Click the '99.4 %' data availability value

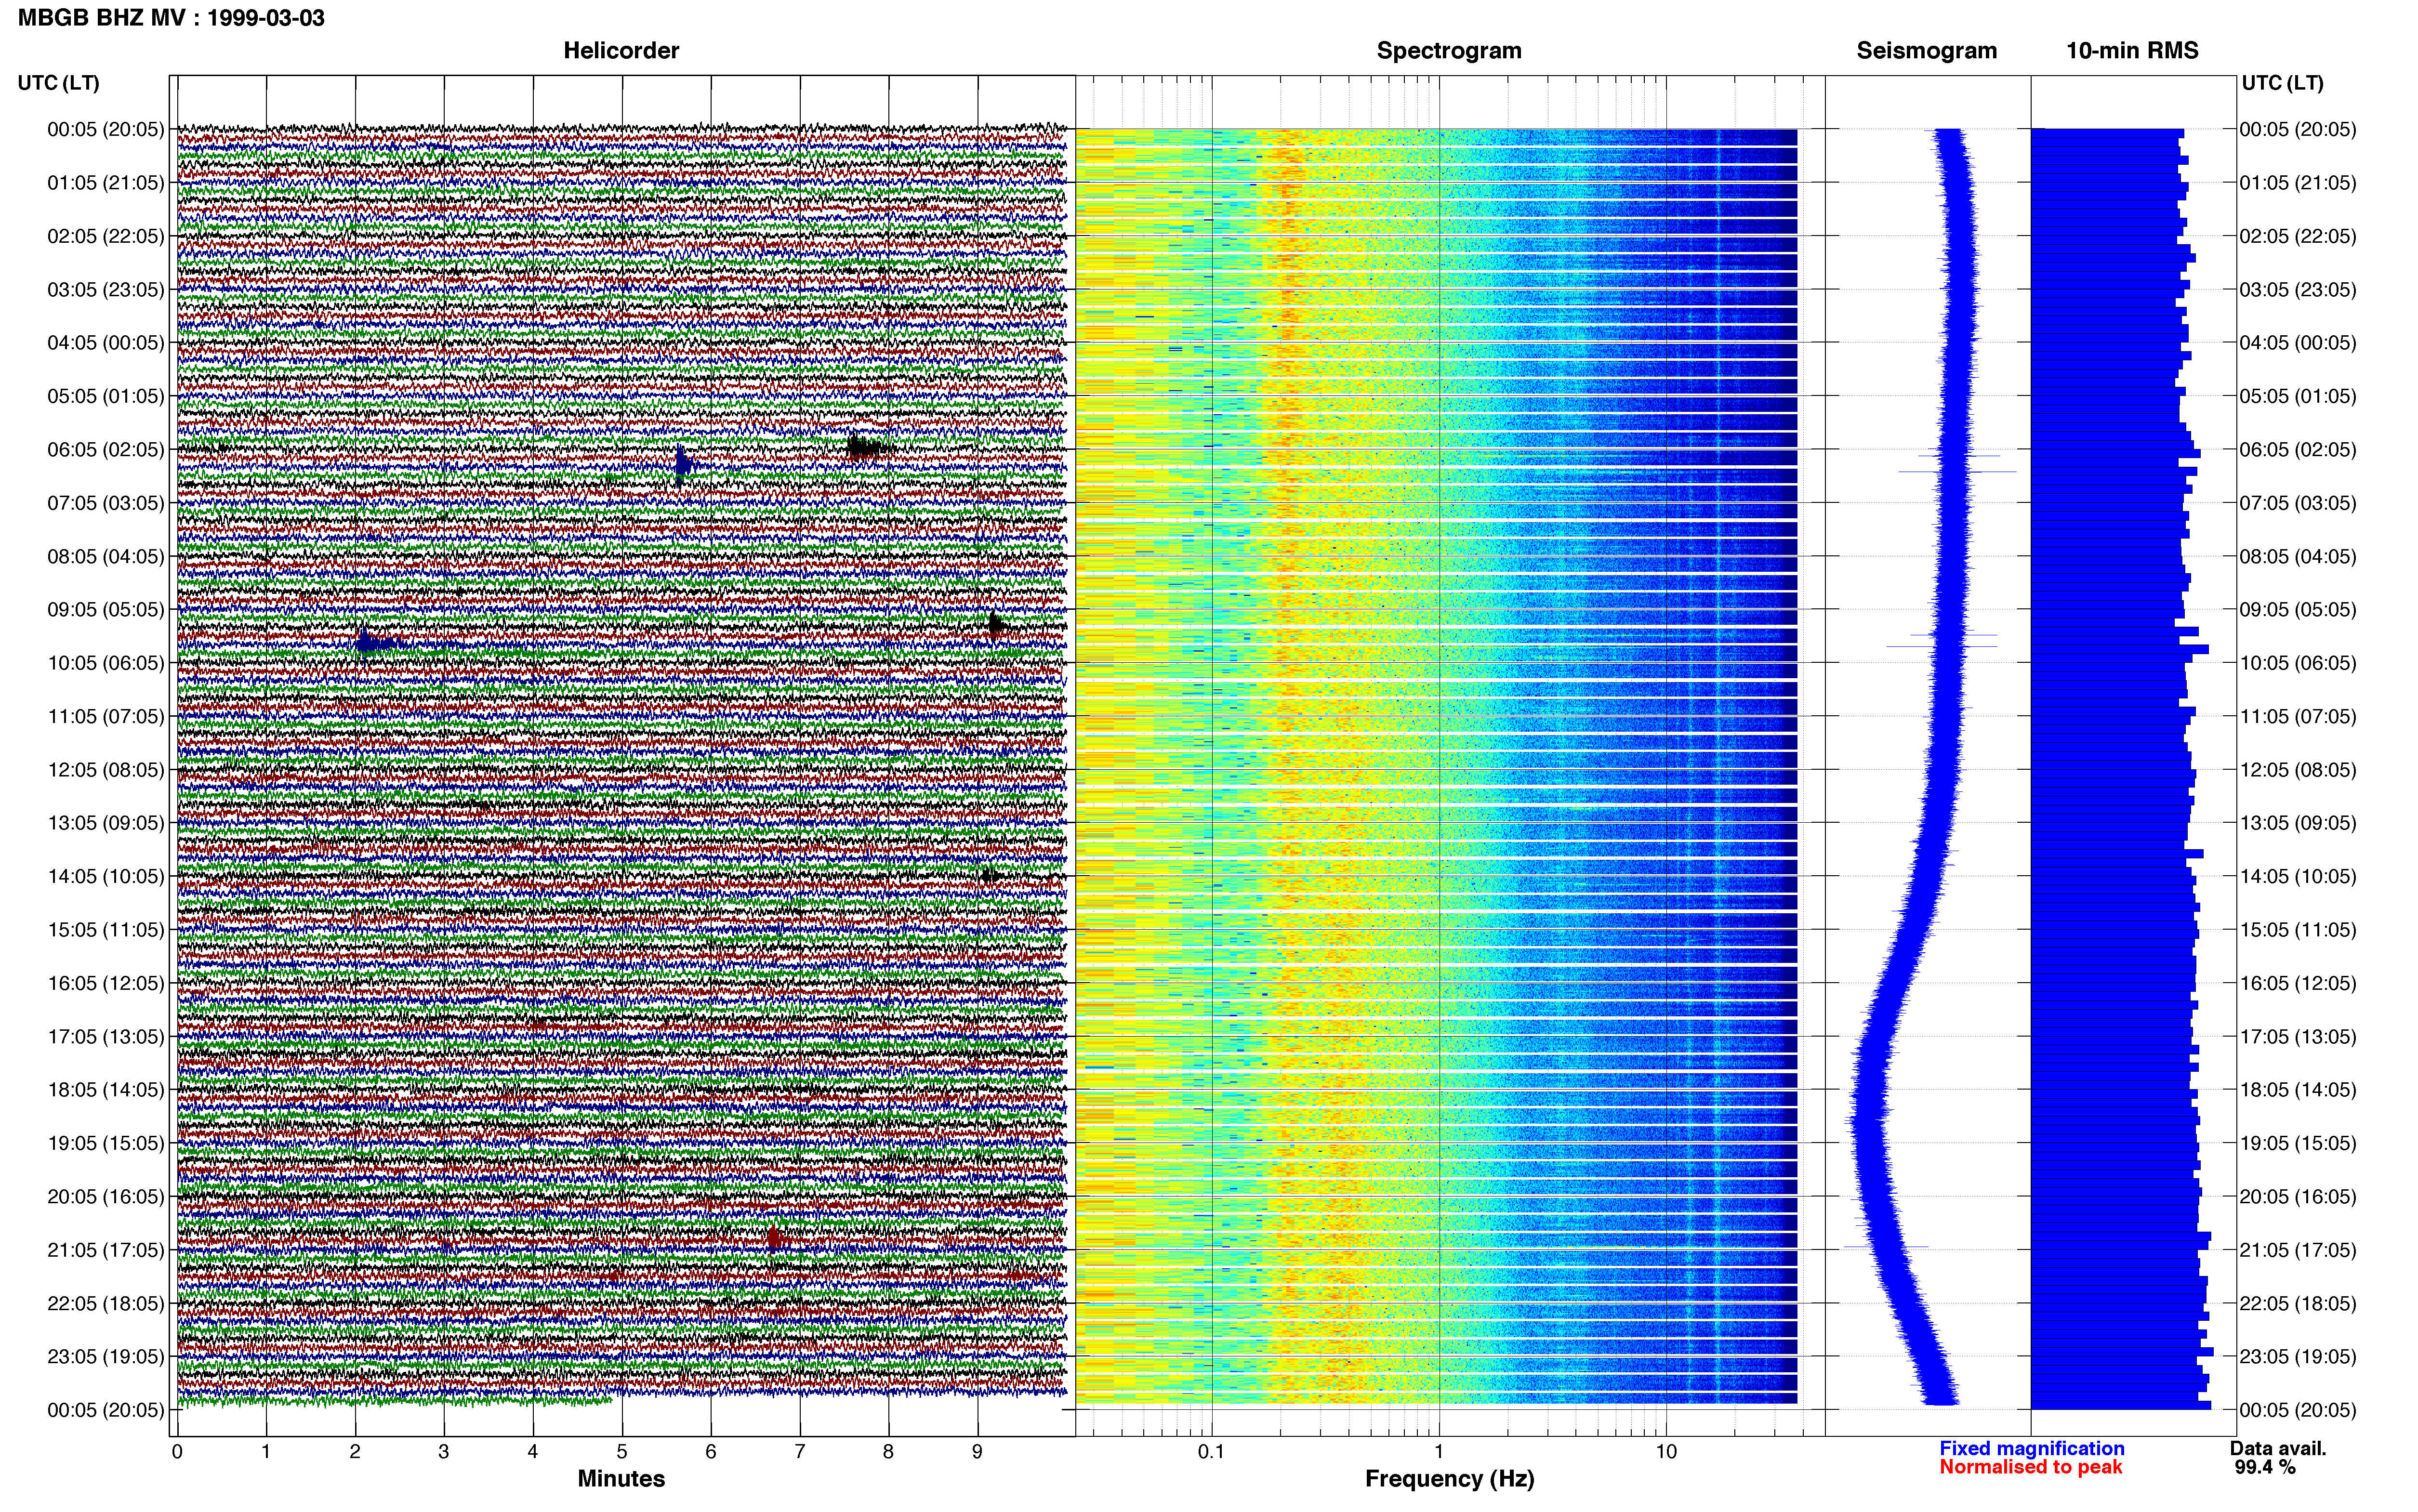point(2265,1467)
